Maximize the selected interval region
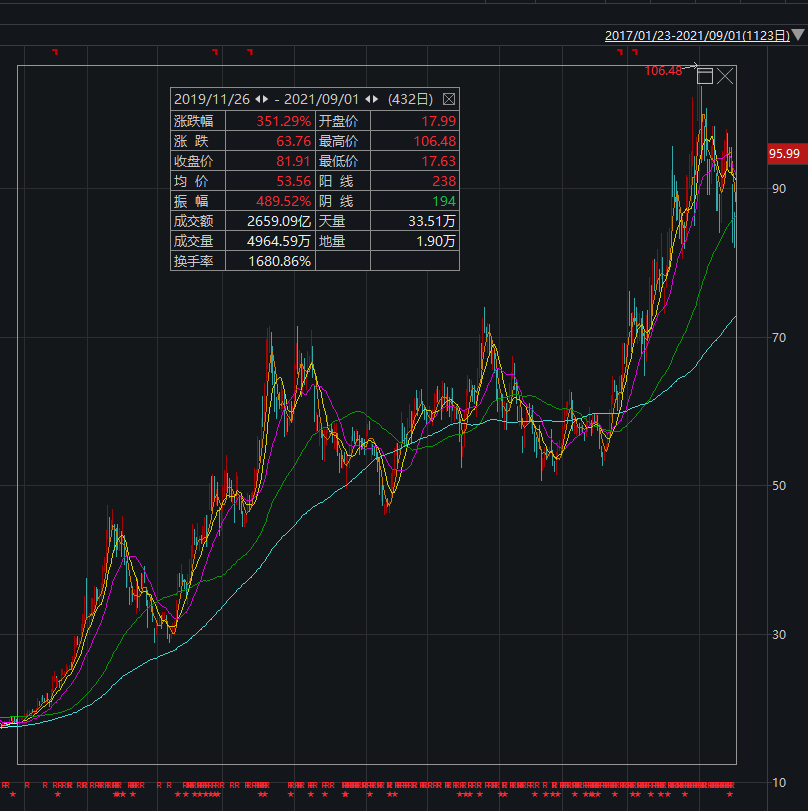808x811 pixels. [705, 76]
